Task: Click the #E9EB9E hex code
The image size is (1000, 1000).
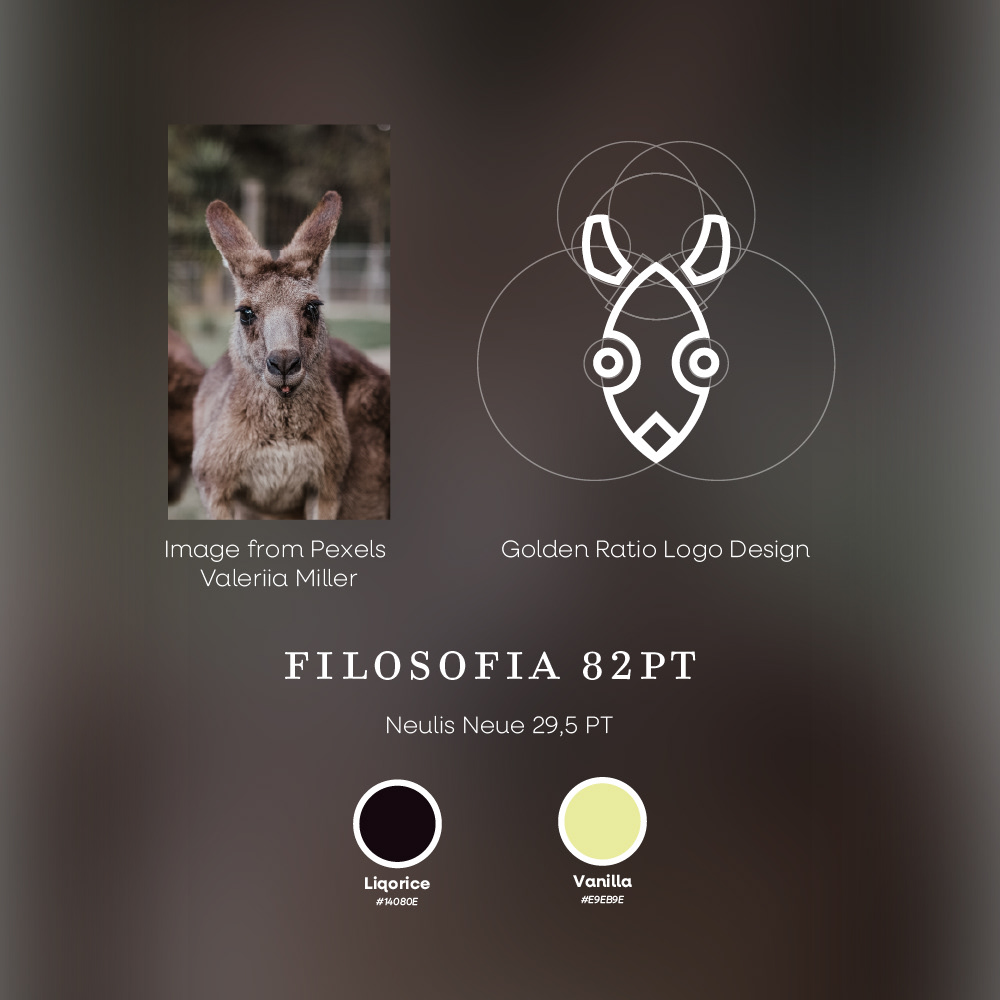Action: coord(603,900)
